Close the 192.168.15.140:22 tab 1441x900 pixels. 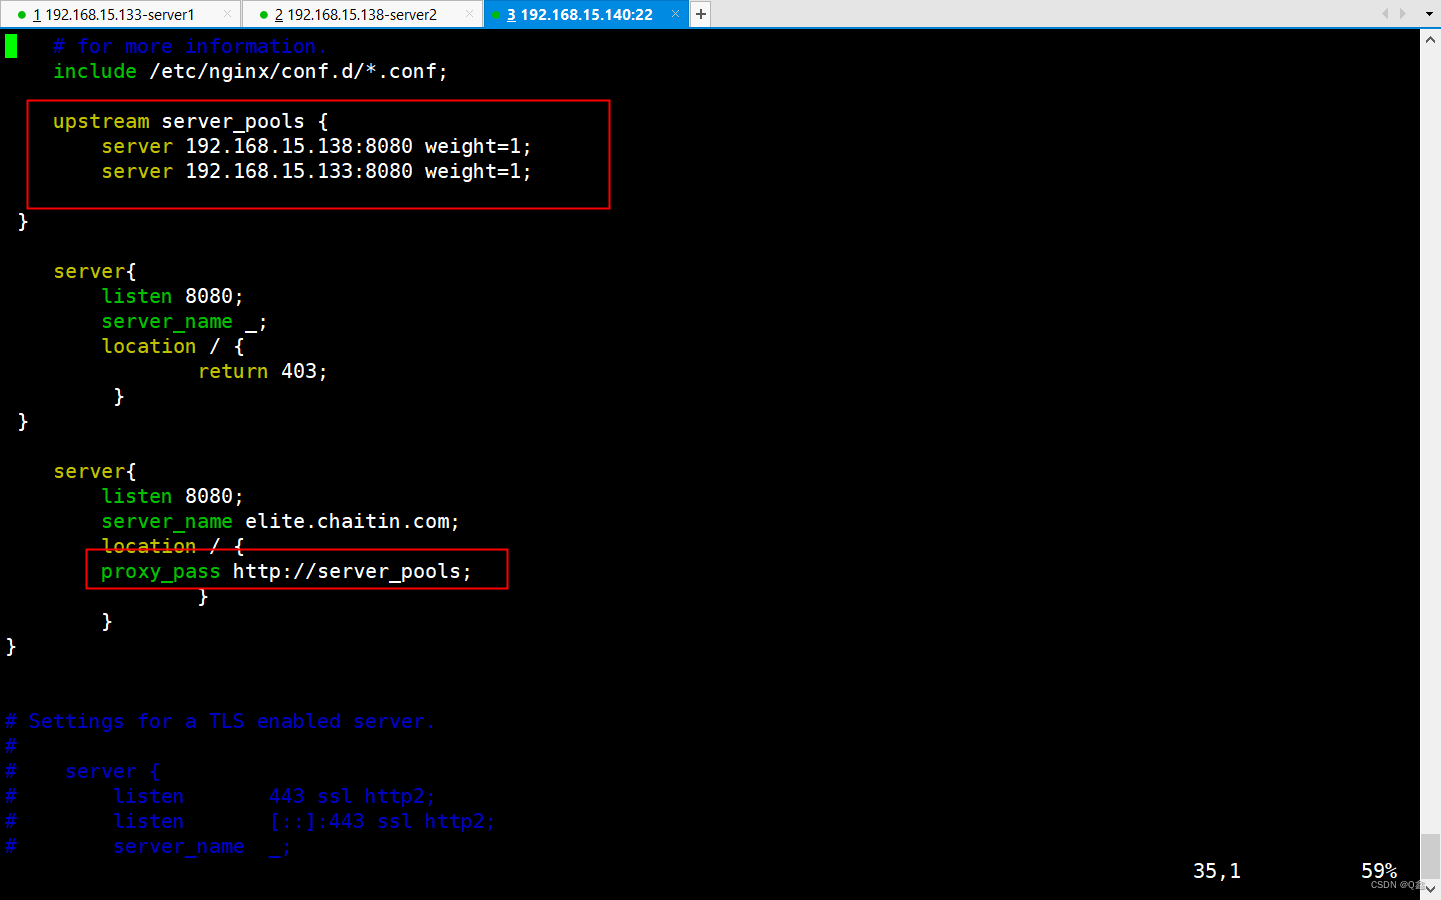pos(675,14)
